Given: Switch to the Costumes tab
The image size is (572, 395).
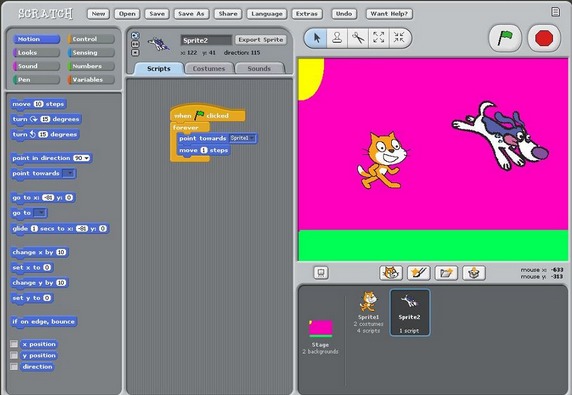Looking at the screenshot, I should (x=209, y=69).
